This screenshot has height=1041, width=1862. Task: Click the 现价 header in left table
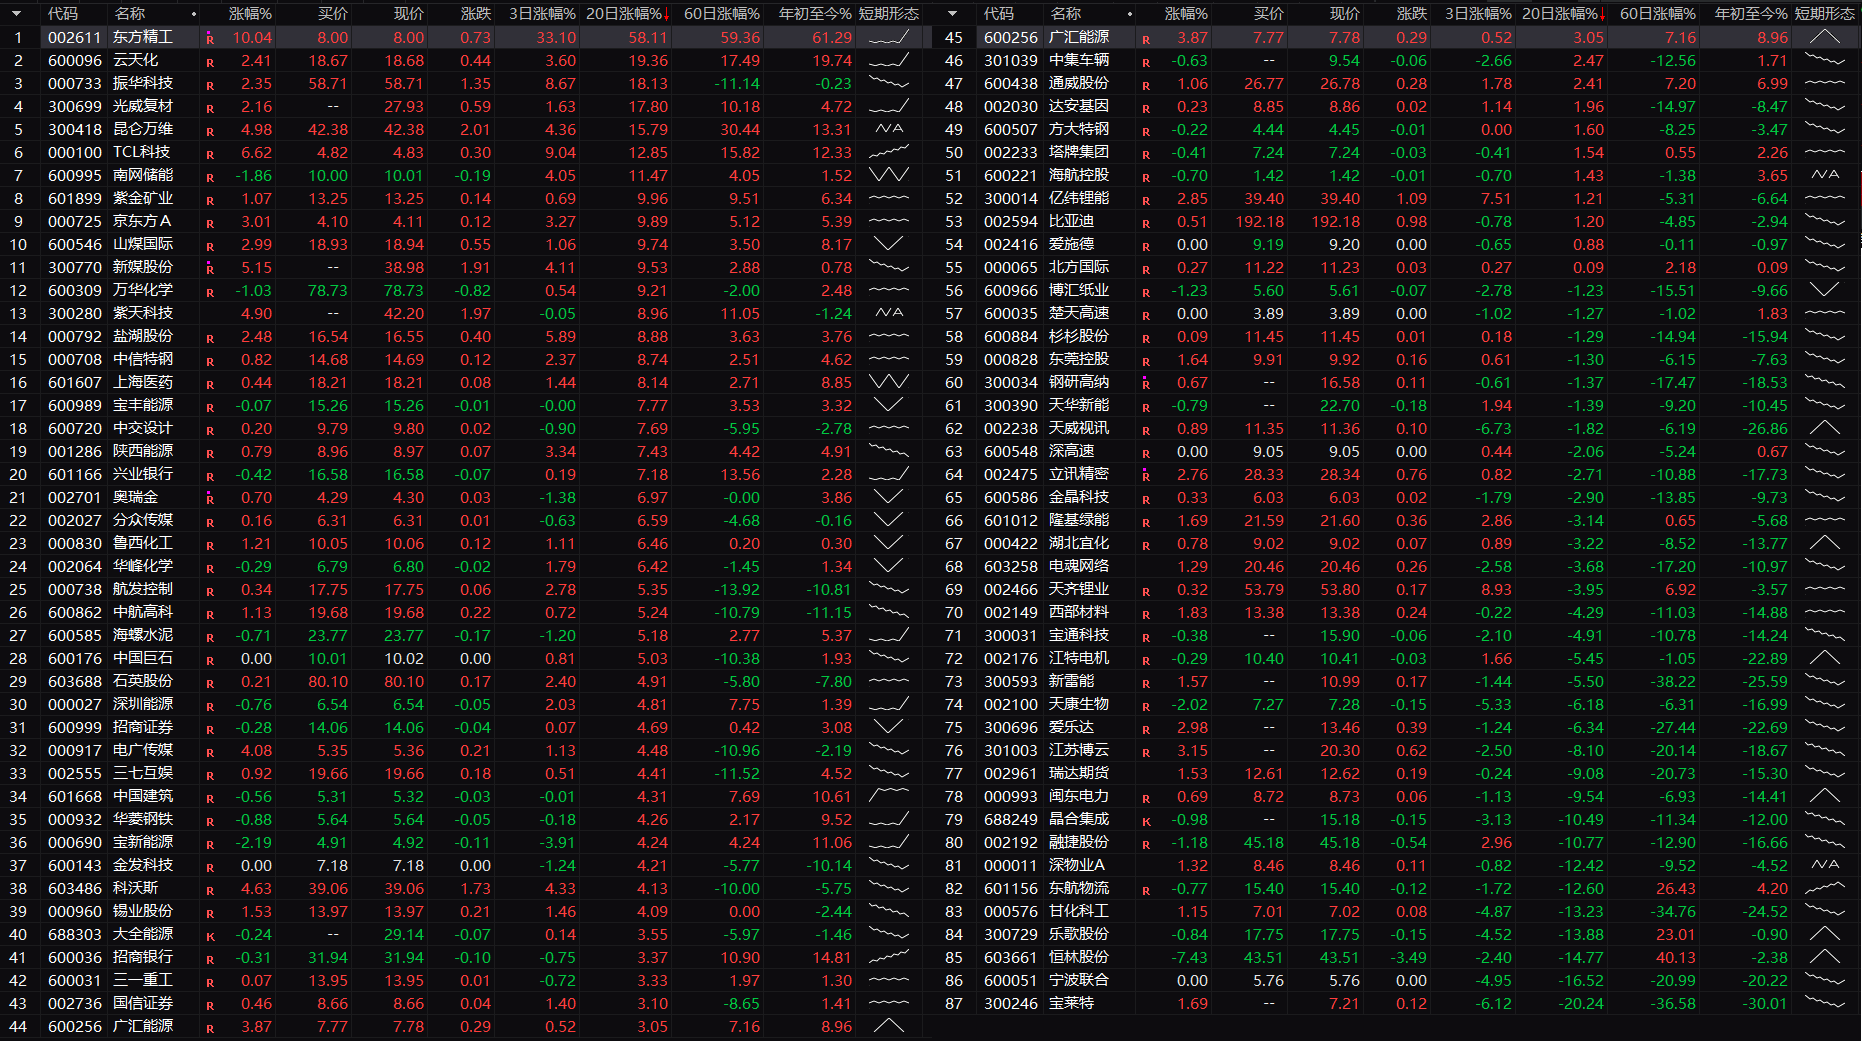[x=408, y=14]
